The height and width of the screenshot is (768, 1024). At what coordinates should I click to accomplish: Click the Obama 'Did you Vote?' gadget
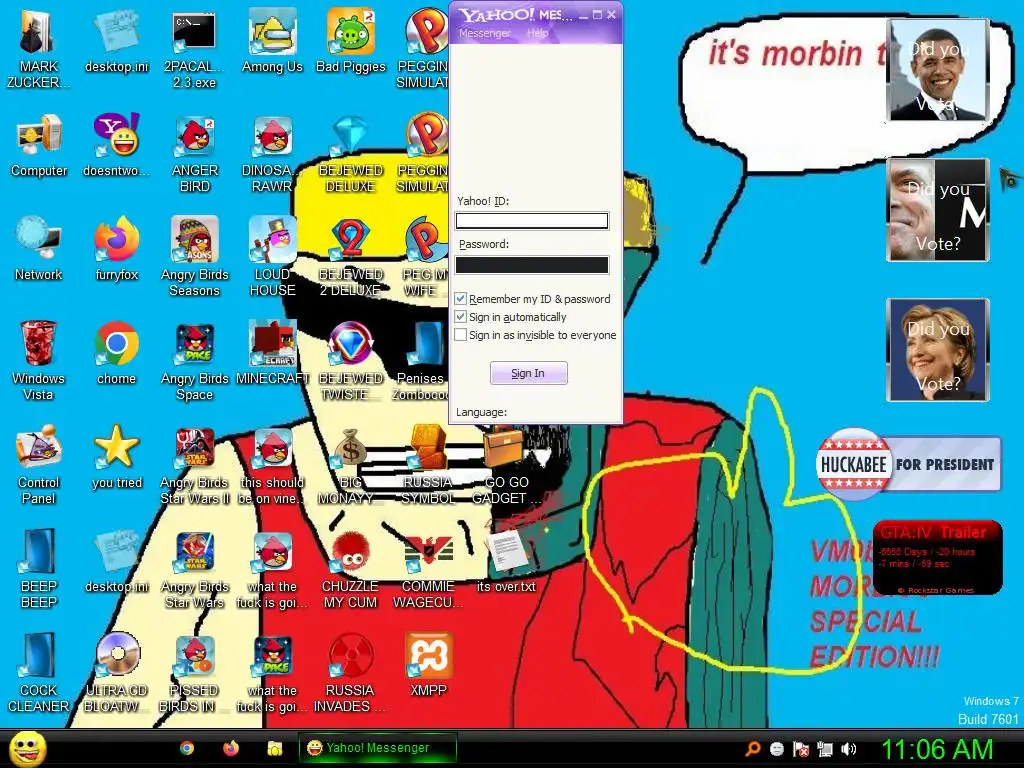coord(938,70)
